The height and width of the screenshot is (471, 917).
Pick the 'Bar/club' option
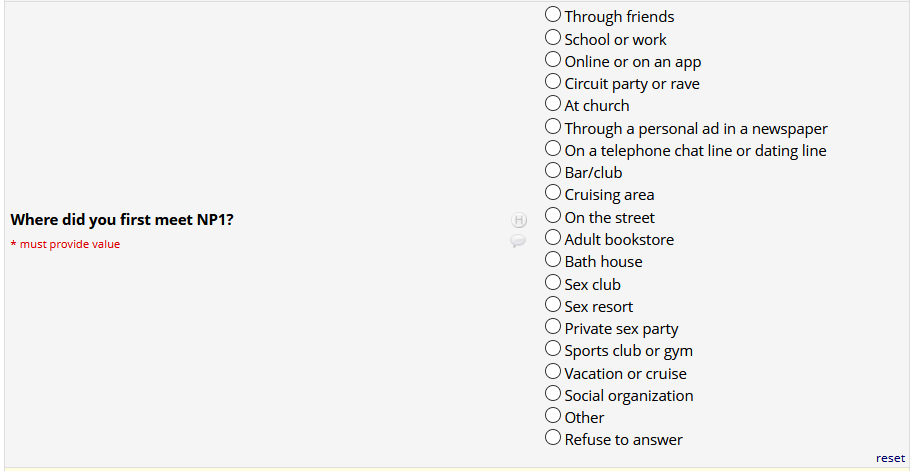pyautogui.click(x=553, y=171)
